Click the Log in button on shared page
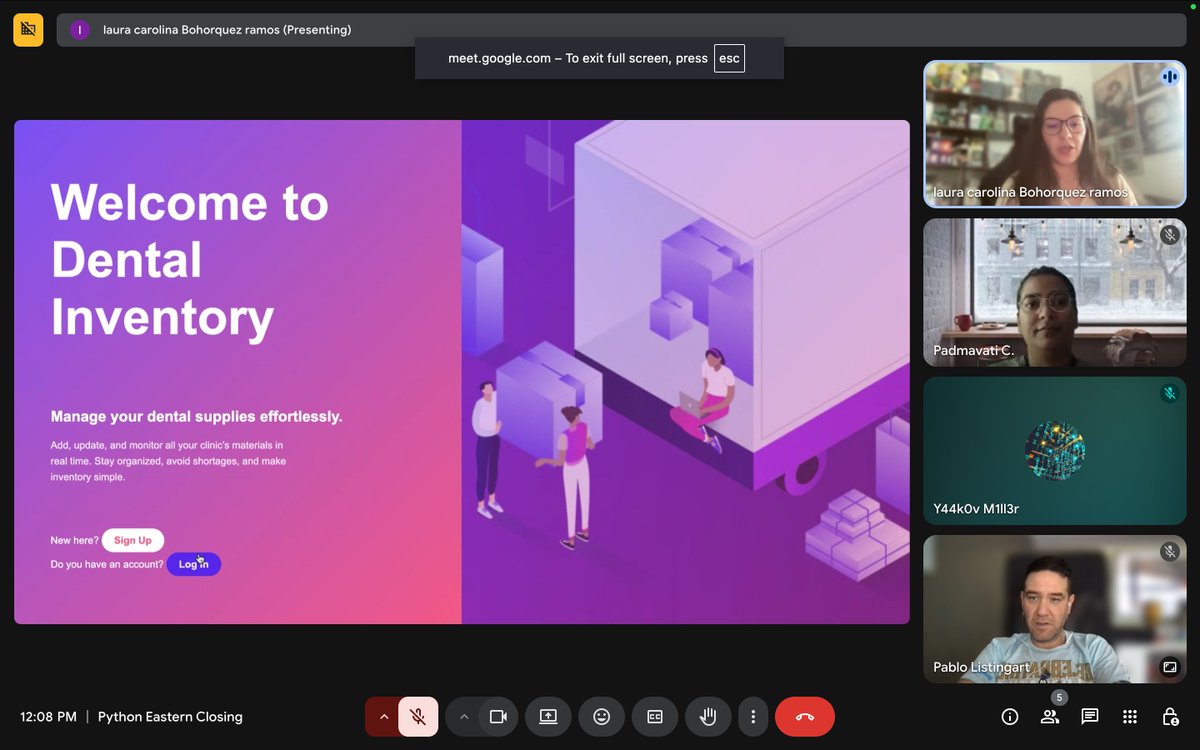This screenshot has width=1200, height=750. click(194, 564)
